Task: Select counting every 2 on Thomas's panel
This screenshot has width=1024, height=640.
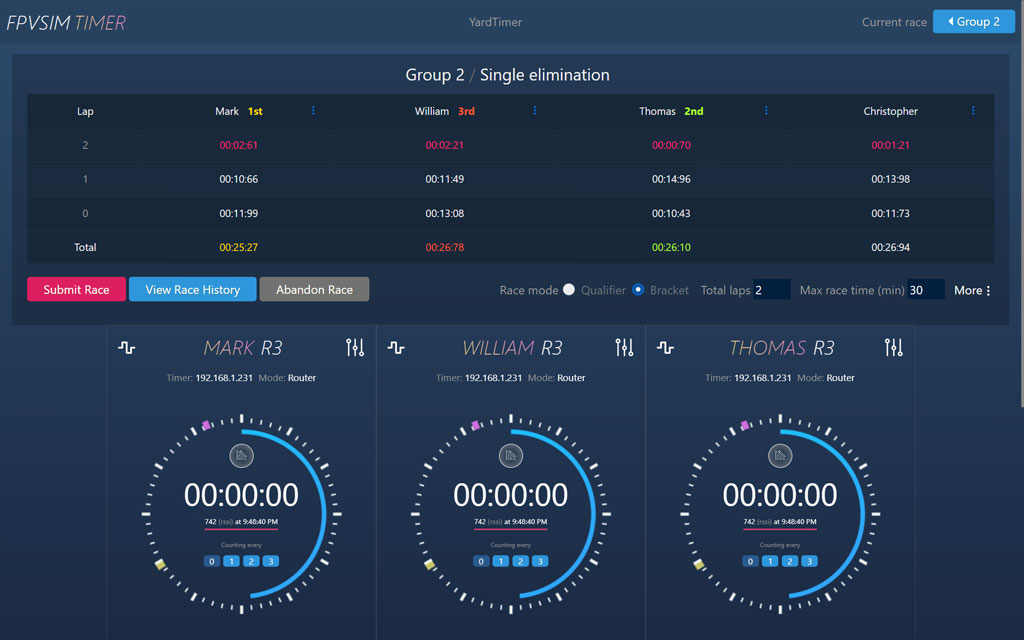Action: point(790,561)
